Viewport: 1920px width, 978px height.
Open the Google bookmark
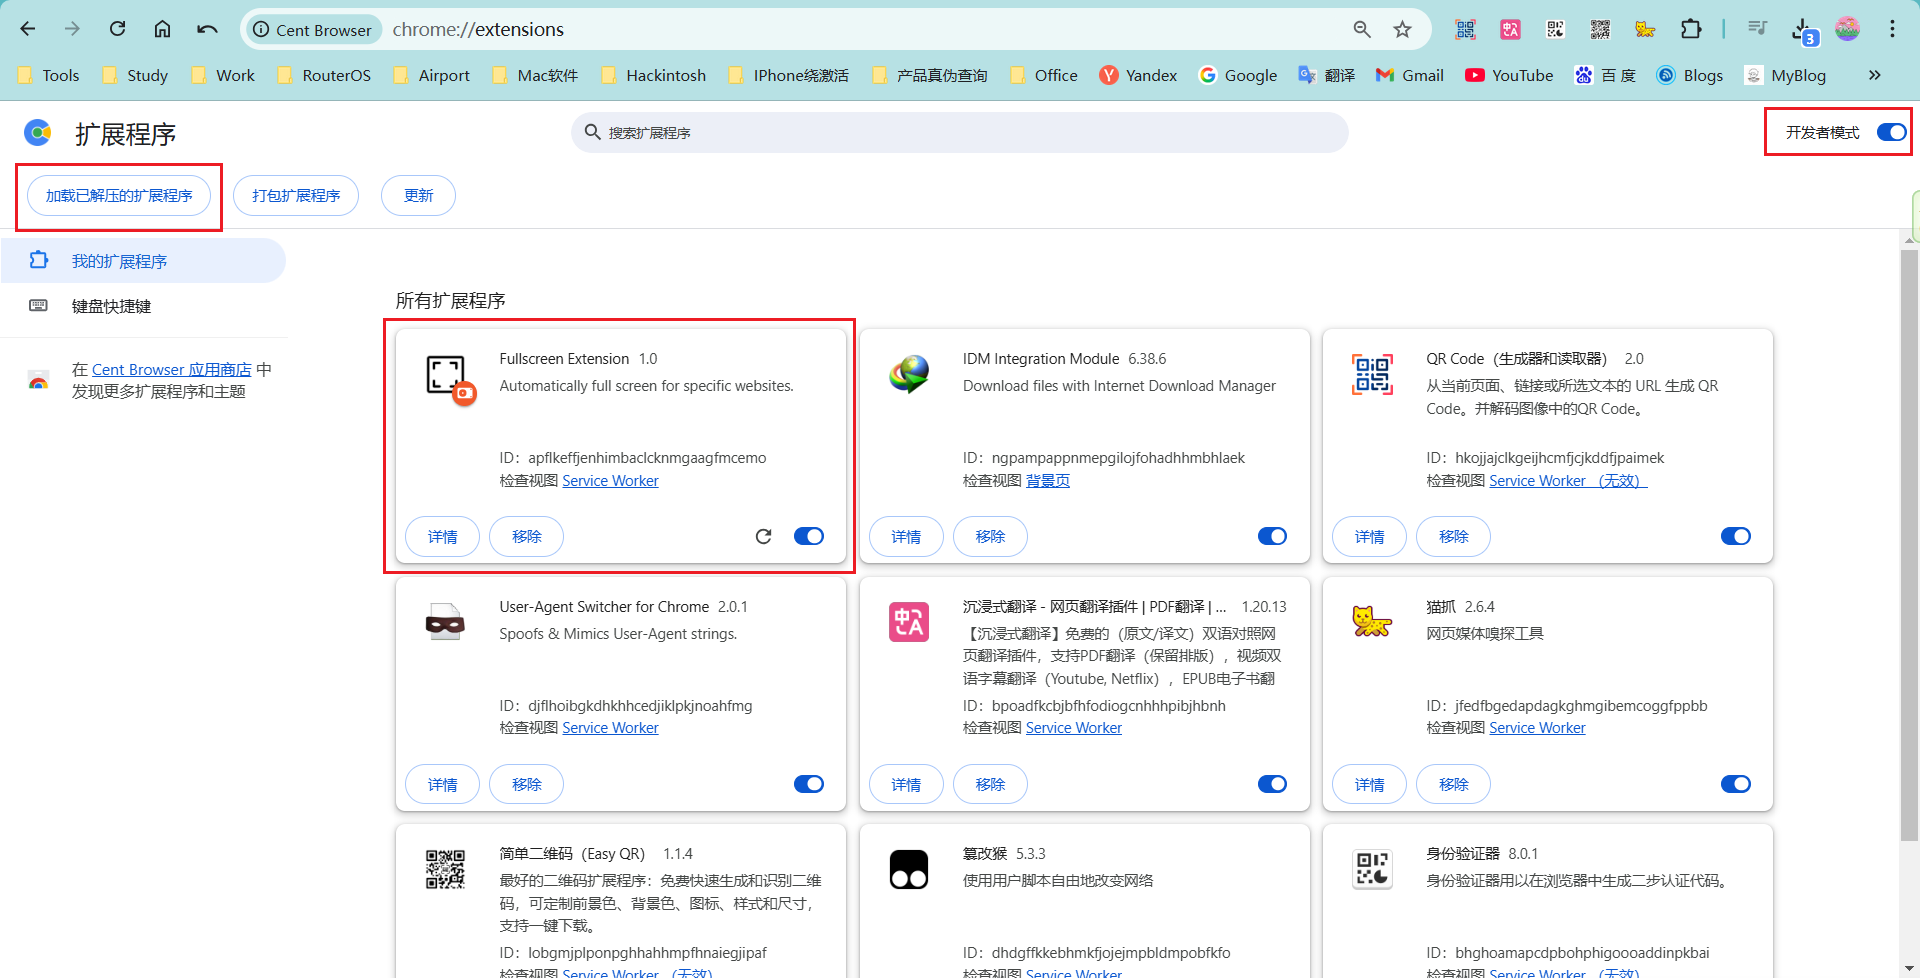pyautogui.click(x=1239, y=75)
